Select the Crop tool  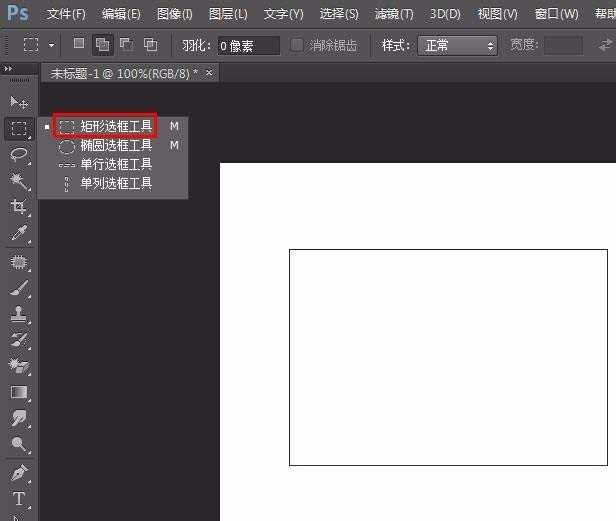point(19,207)
